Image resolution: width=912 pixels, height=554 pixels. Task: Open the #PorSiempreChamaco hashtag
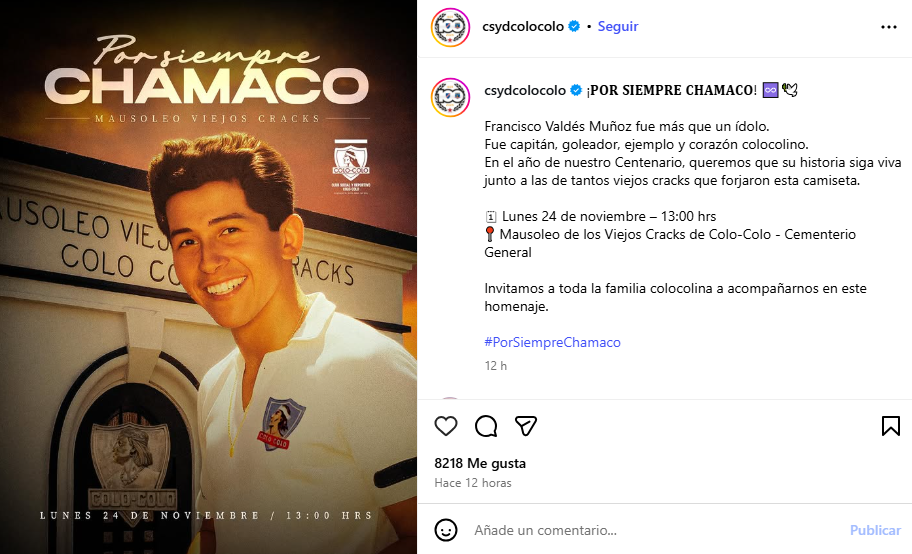(x=553, y=342)
